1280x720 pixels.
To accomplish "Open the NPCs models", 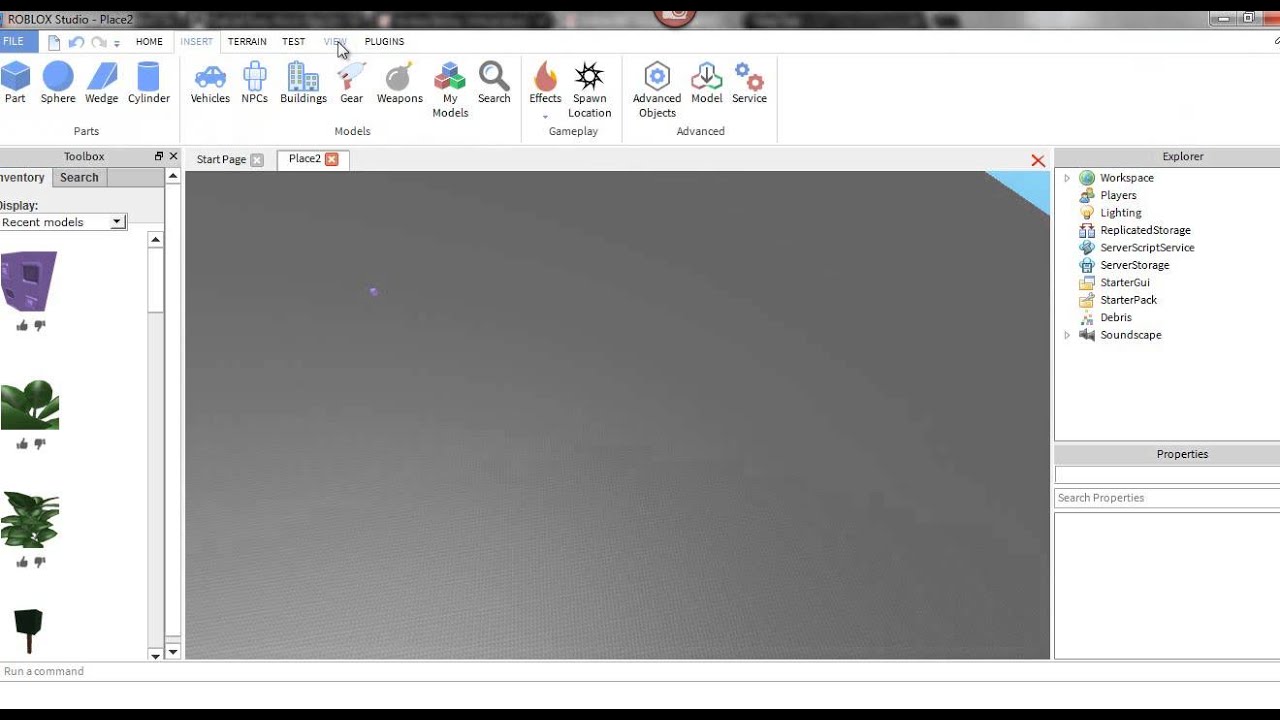I will [255, 83].
